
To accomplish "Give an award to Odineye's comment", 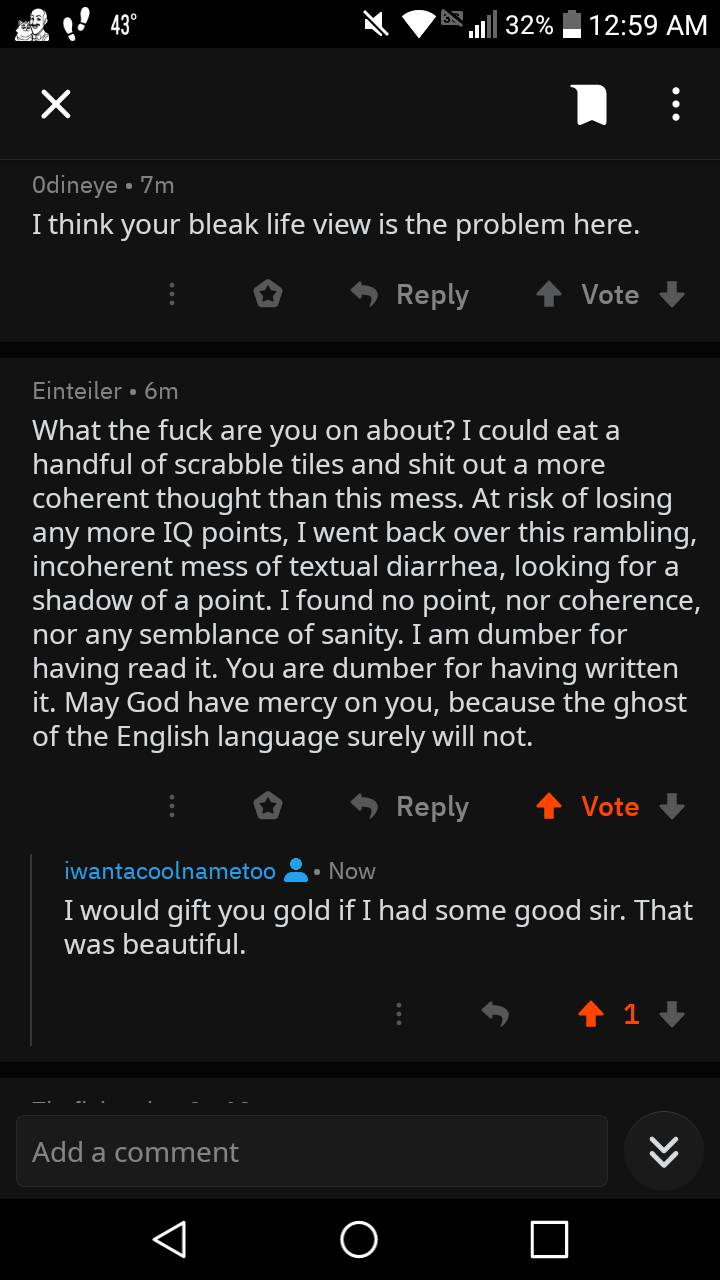I will (268, 294).
